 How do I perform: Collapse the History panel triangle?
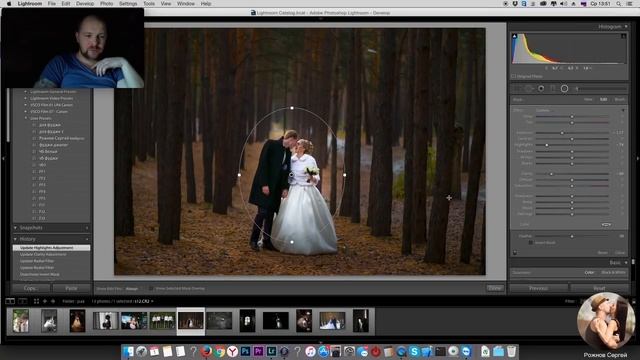pos(16,239)
